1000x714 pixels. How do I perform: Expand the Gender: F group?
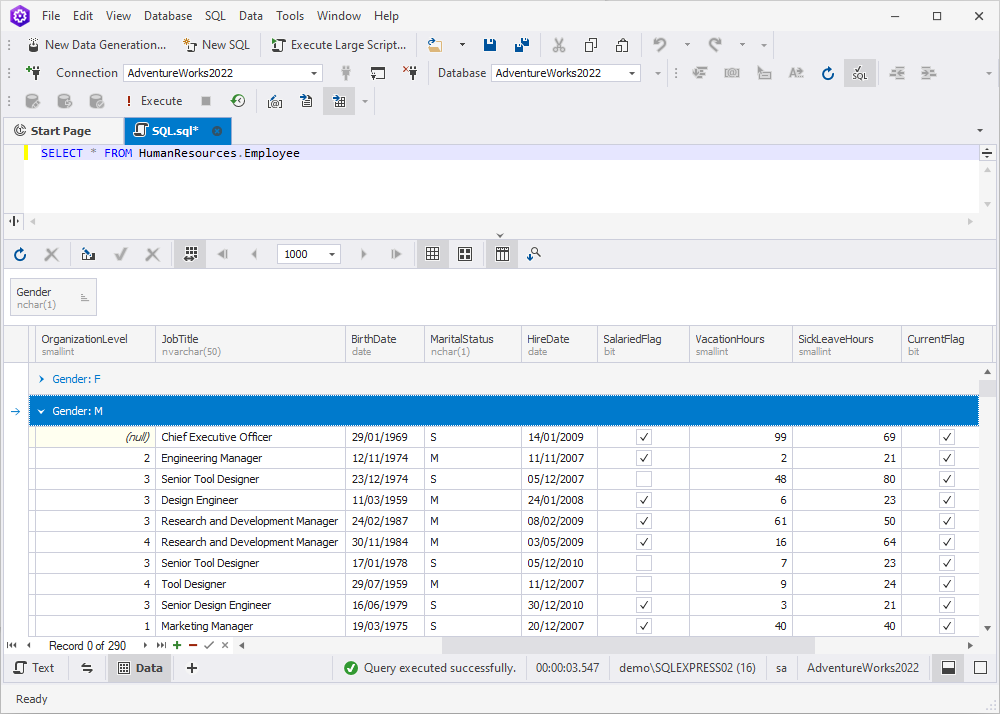(x=41, y=379)
